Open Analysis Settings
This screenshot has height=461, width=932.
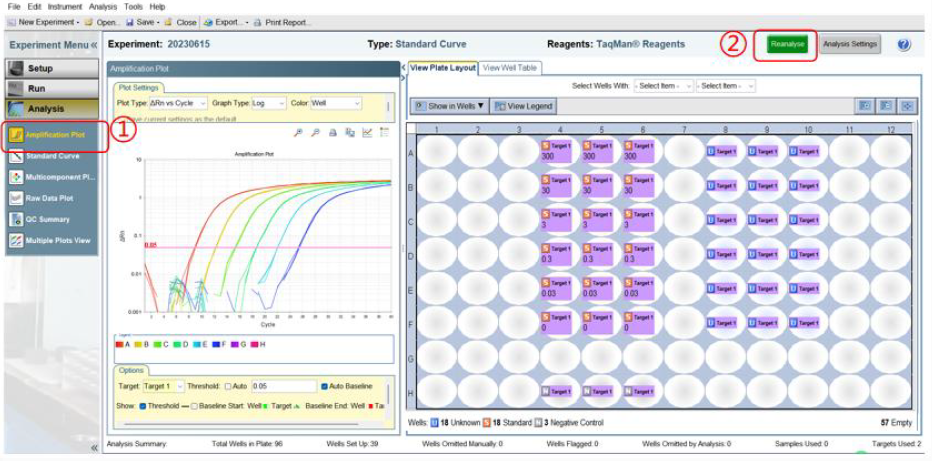point(850,44)
